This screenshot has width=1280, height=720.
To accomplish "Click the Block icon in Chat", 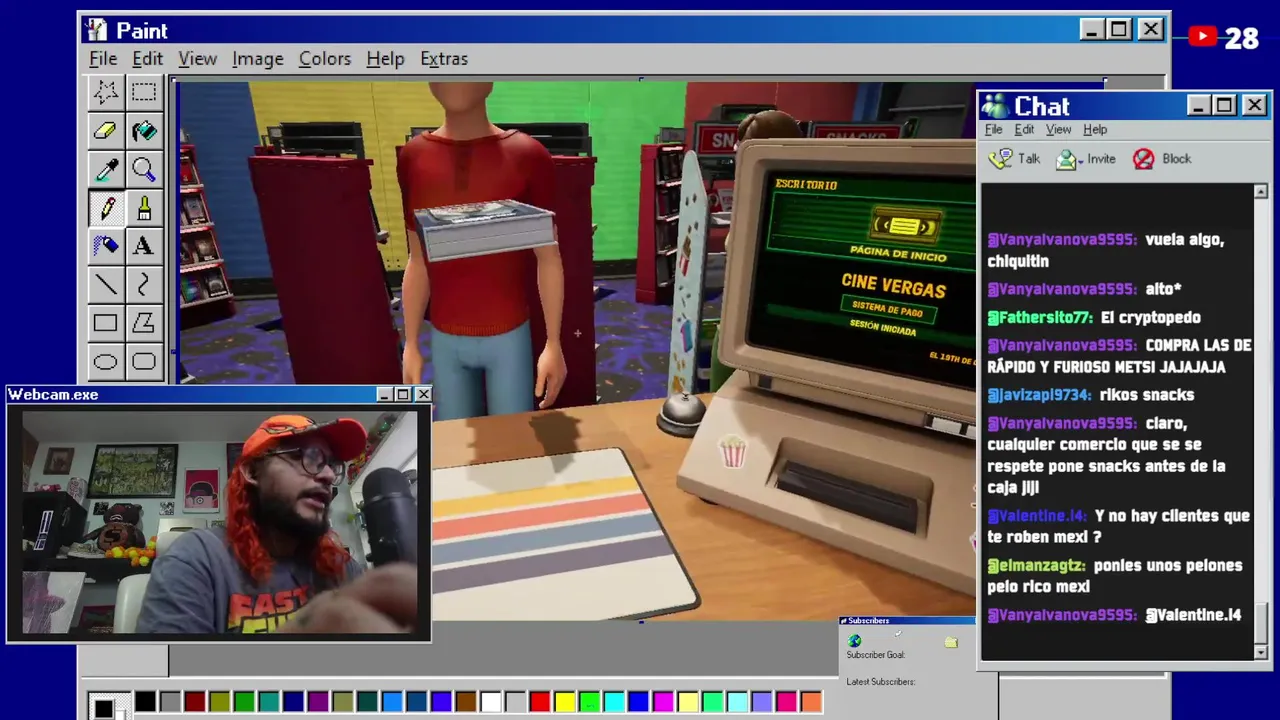I will tap(1143, 159).
